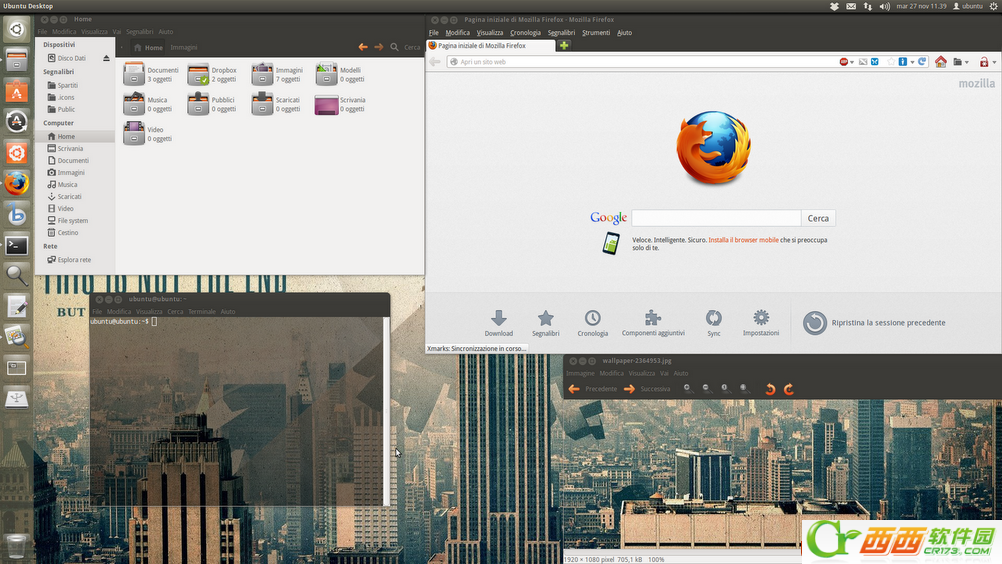Eject the Disco Dati drive
1002x564 pixels.
pos(106,58)
